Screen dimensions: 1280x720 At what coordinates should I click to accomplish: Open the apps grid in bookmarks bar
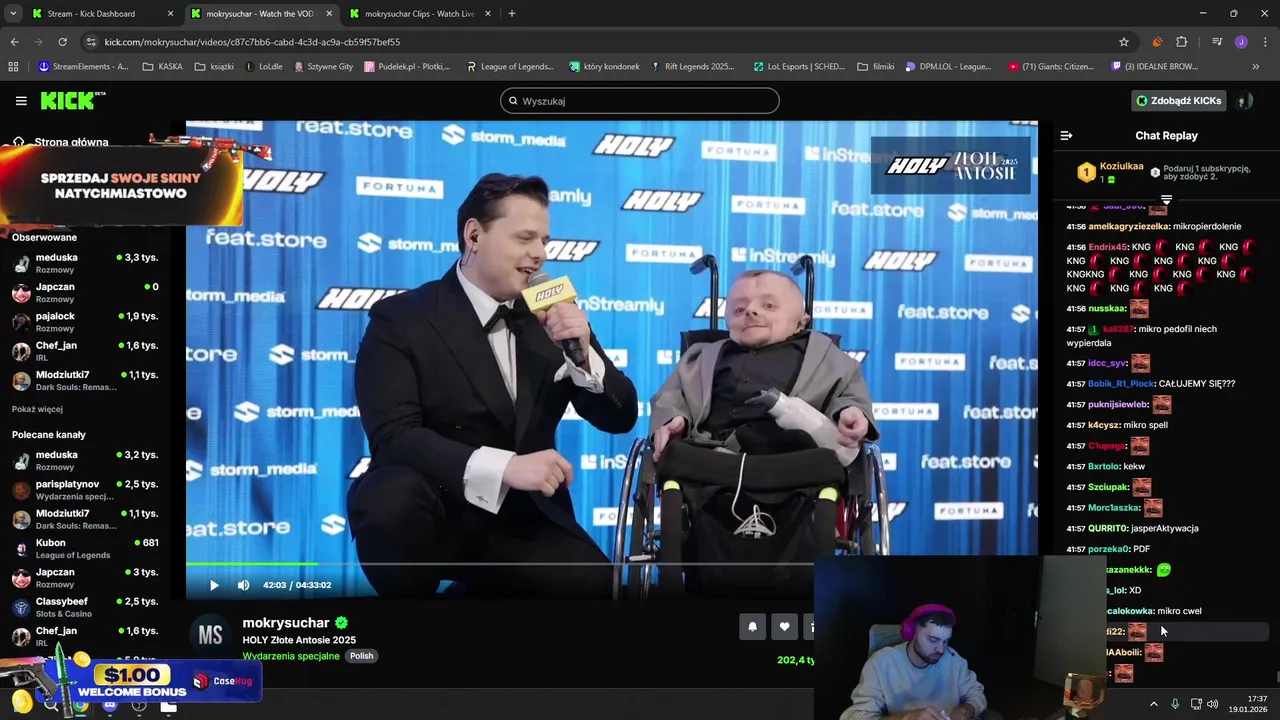(x=13, y=67)
